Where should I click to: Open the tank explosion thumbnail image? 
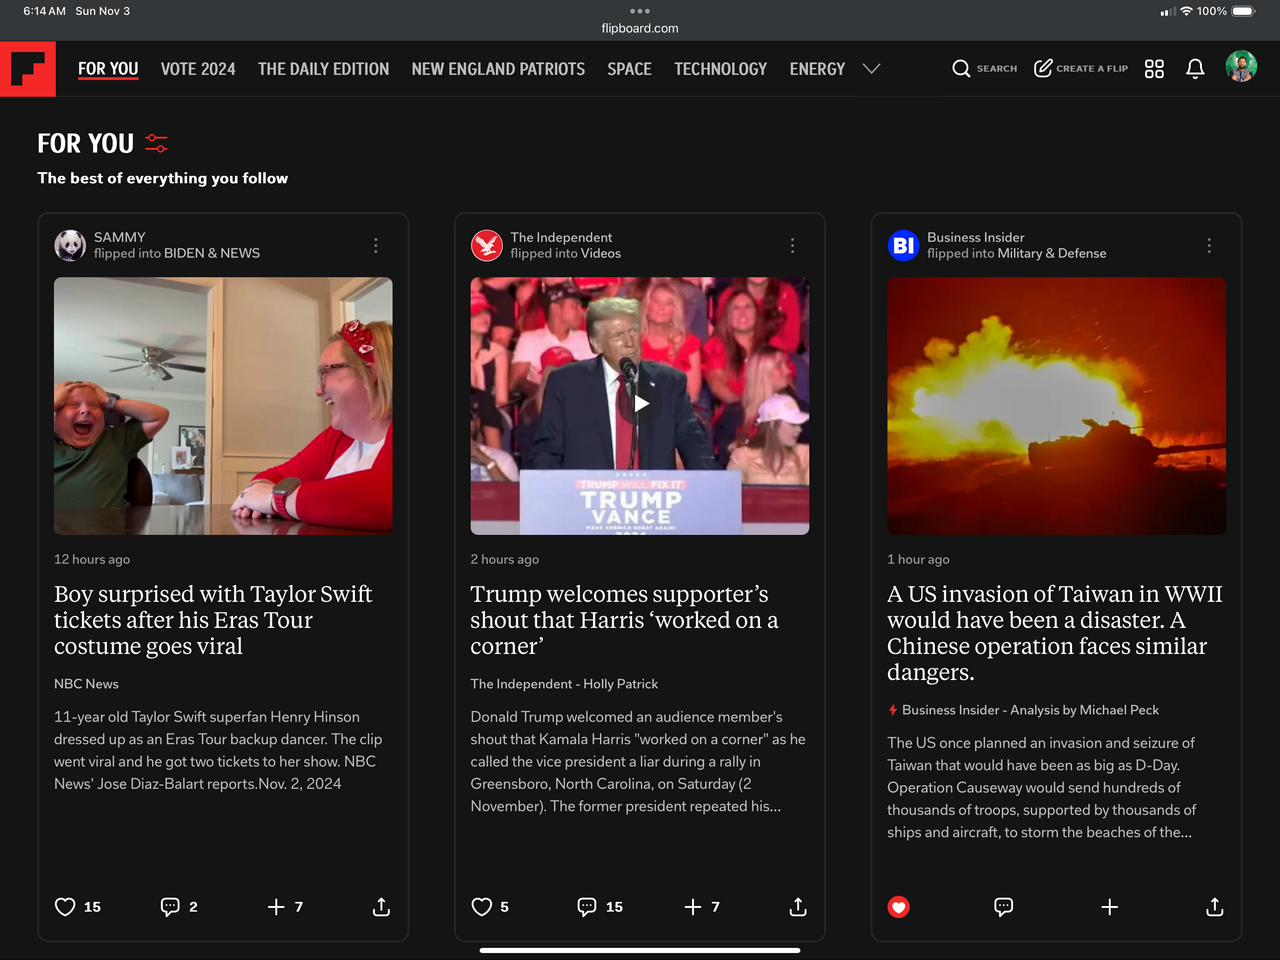(x=1057, y=406)
